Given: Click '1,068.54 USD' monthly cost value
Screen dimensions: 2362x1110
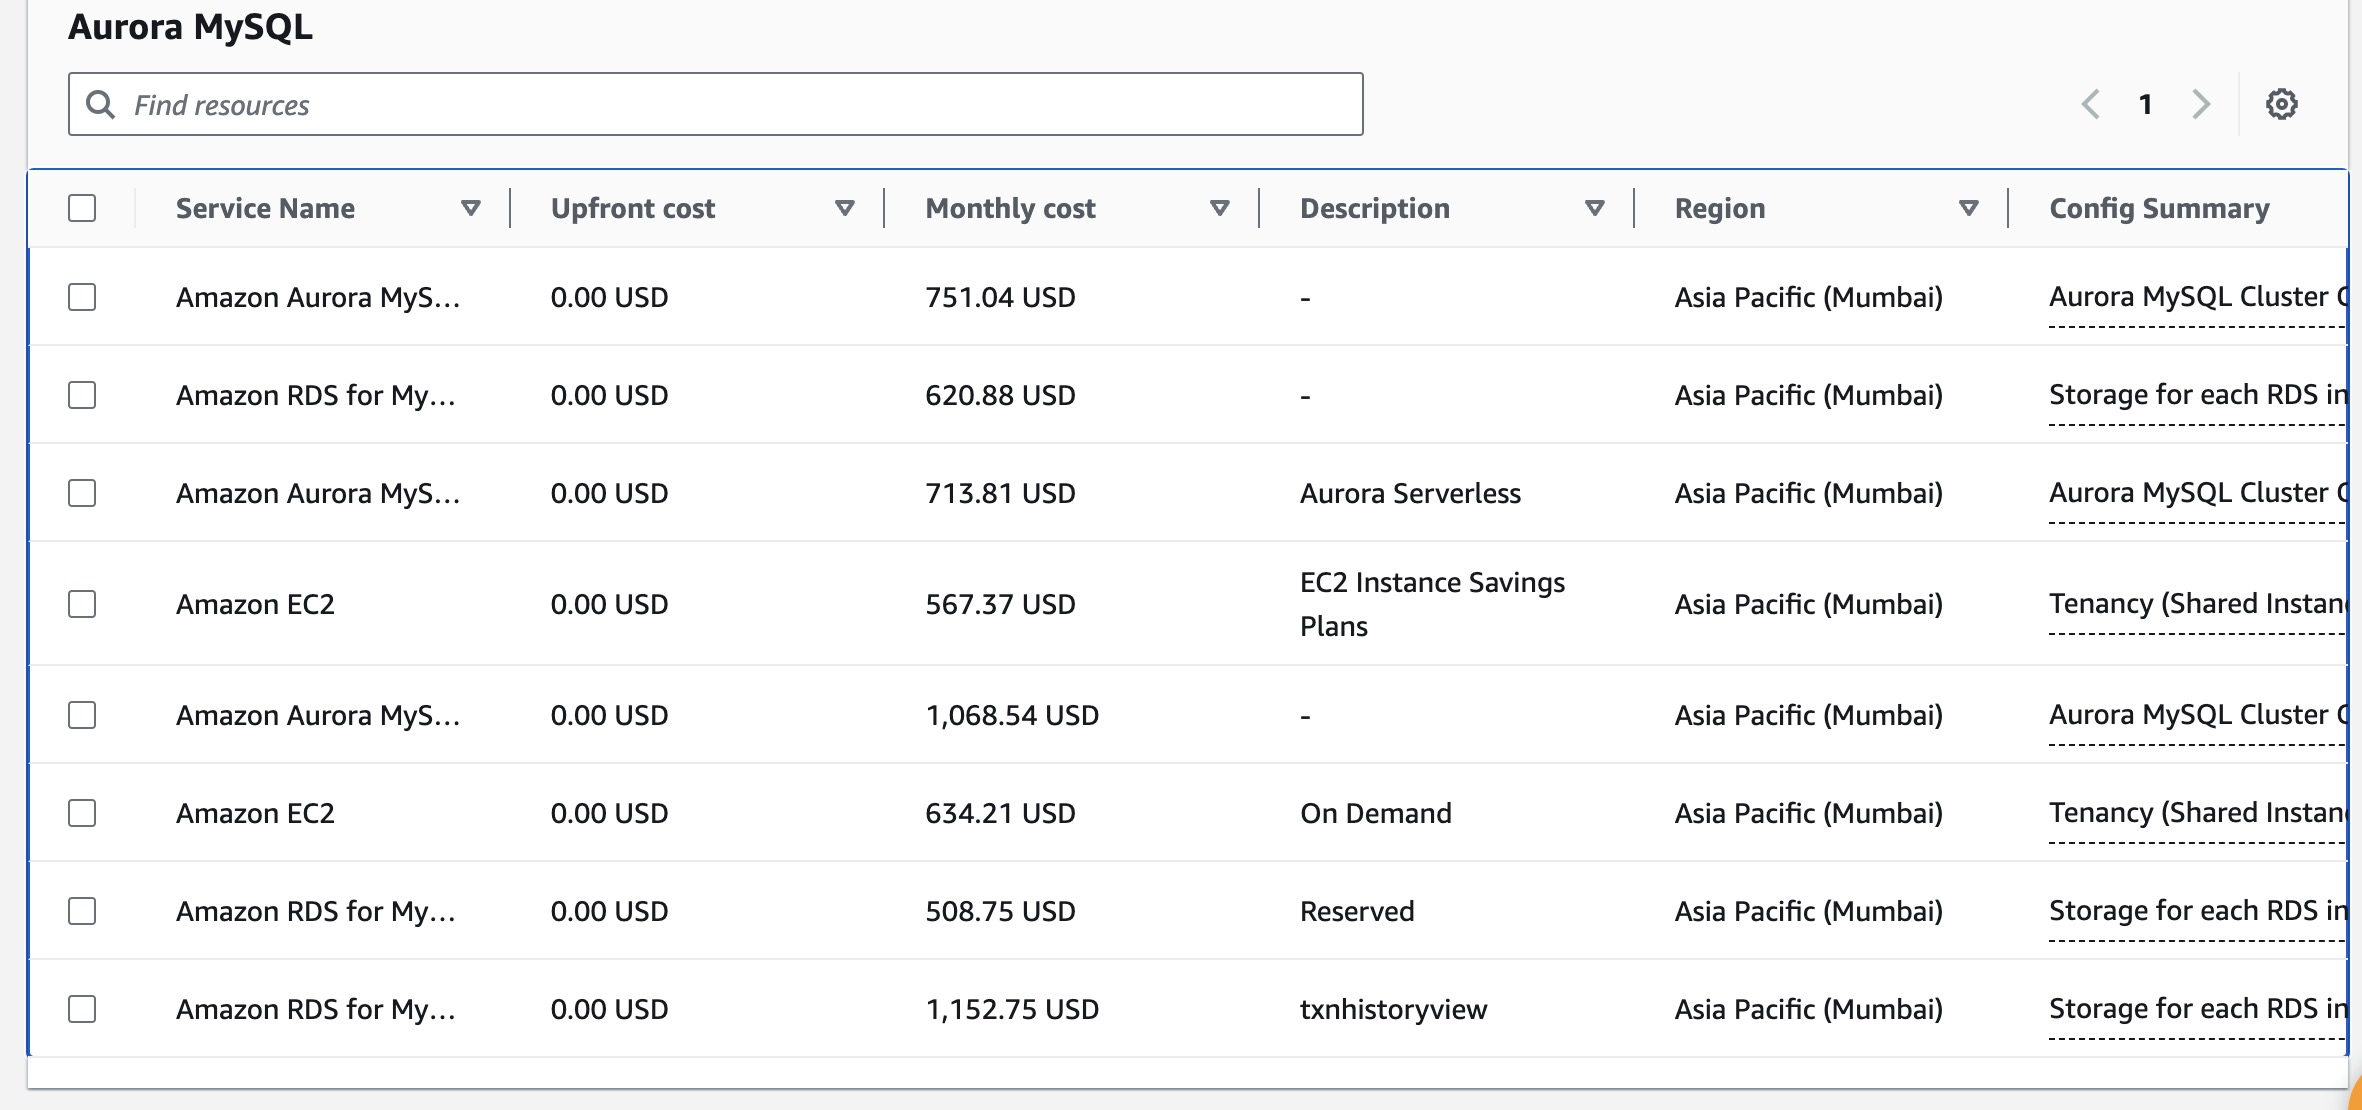Looking at the screenshot, I should tap(1012, 715).
